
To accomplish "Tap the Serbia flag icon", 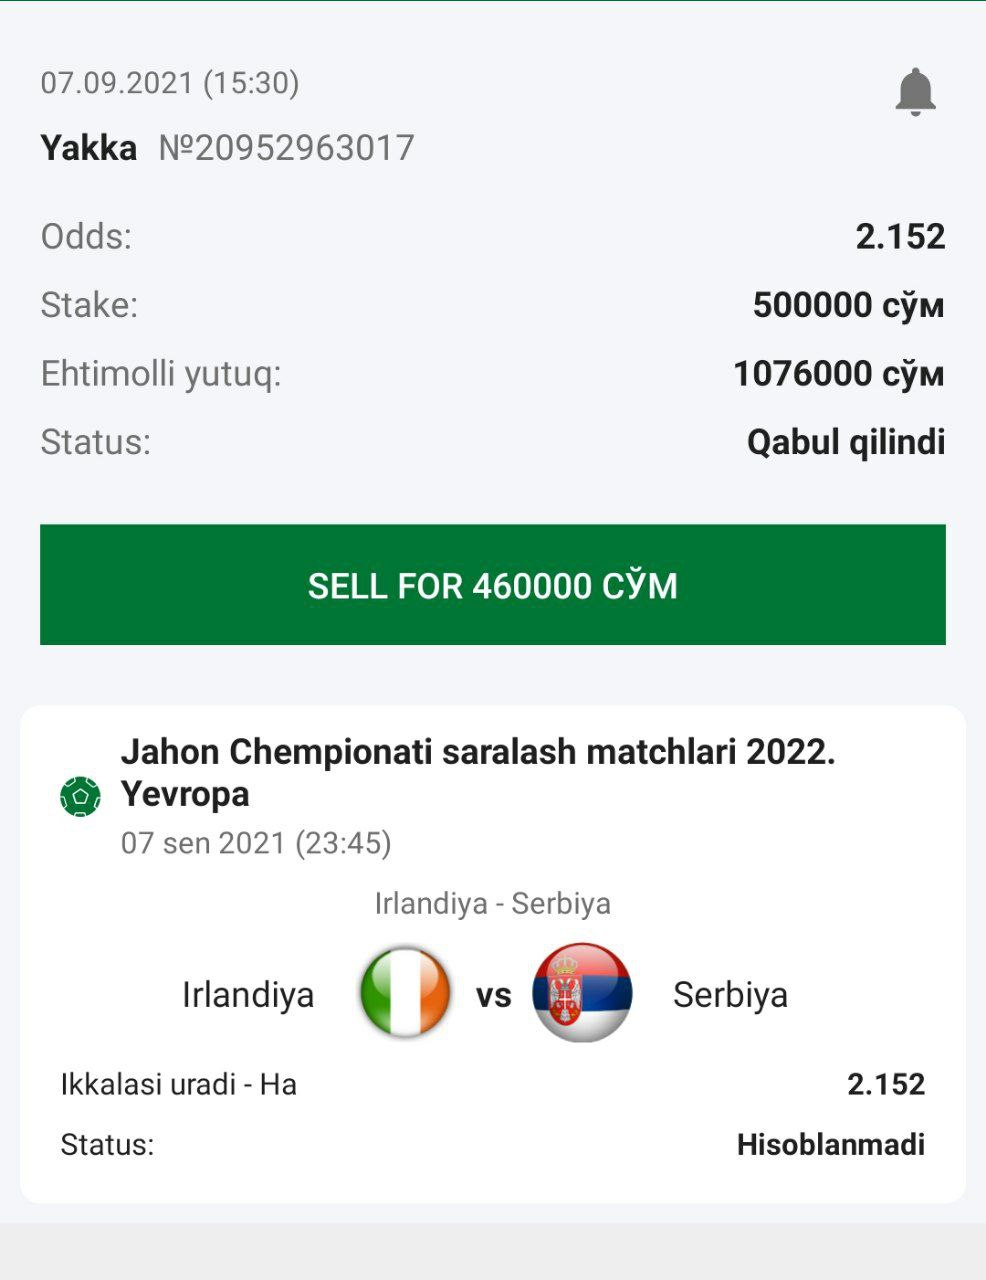I will point(583,992).
